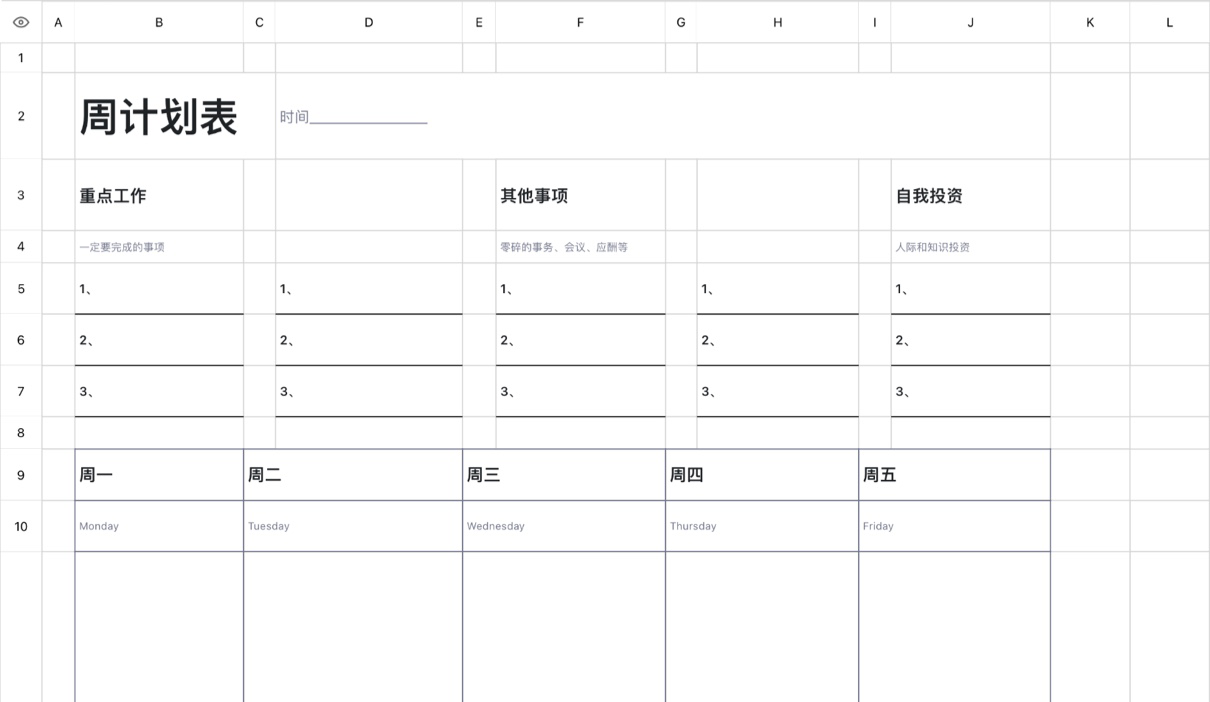Screen dimensions: 1210x702
Task: Click item 1、 under 重点工作 in column B
Action: 159,289
